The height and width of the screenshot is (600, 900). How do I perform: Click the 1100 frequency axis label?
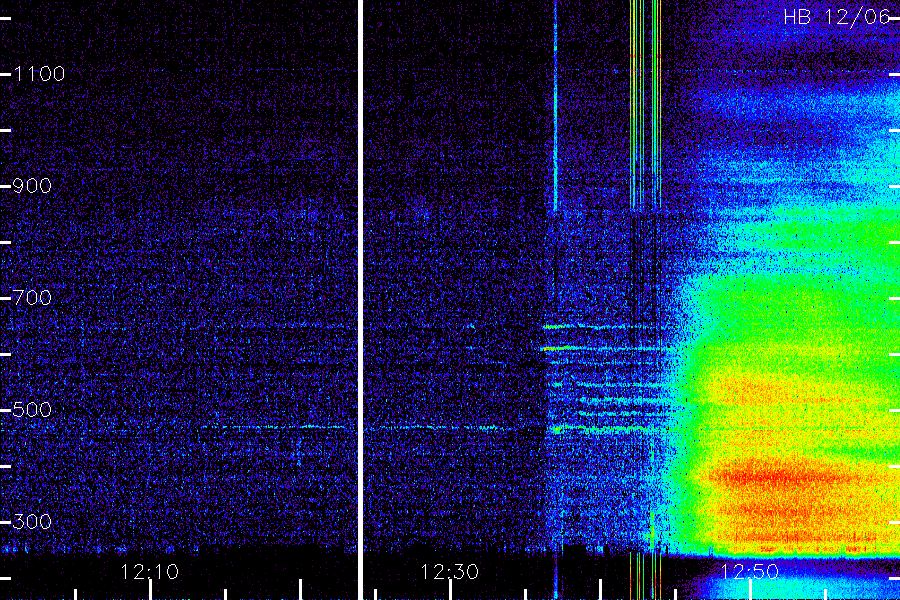pyautogui.click(x=39, y=74)
